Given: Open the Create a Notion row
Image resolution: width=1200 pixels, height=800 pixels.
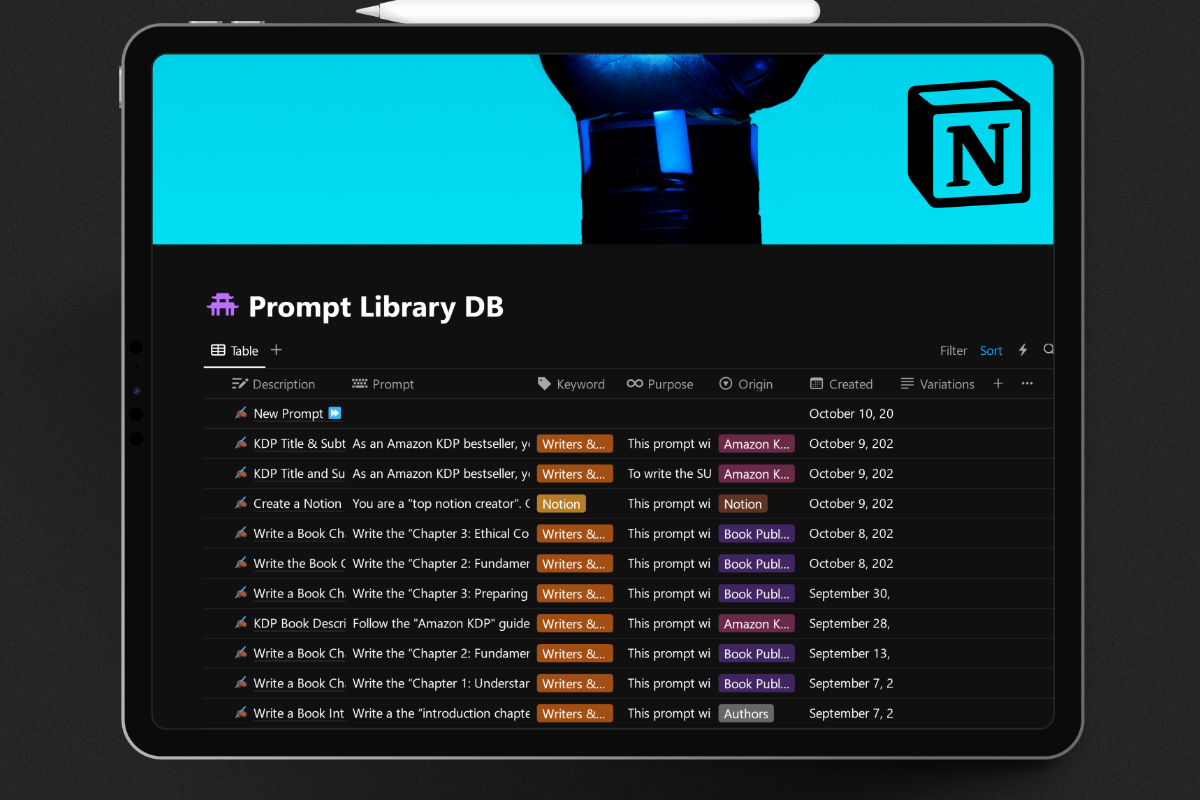Looking at the screenshot, I should pos(297,504).
